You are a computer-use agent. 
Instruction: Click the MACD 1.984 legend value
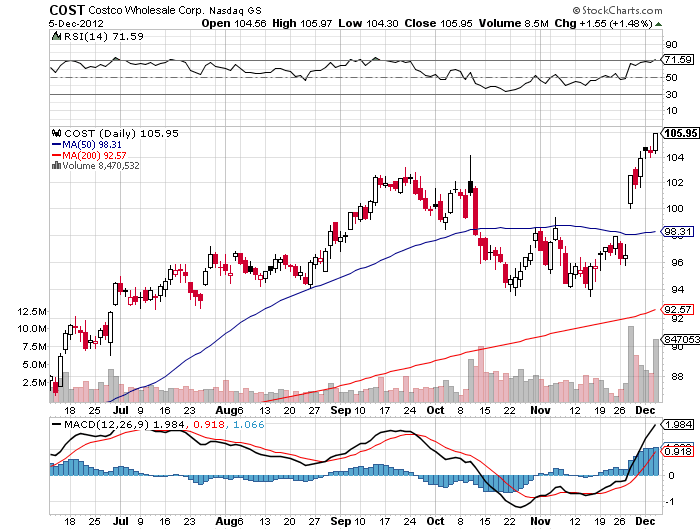pyautogui.click(x=168, y=424)
